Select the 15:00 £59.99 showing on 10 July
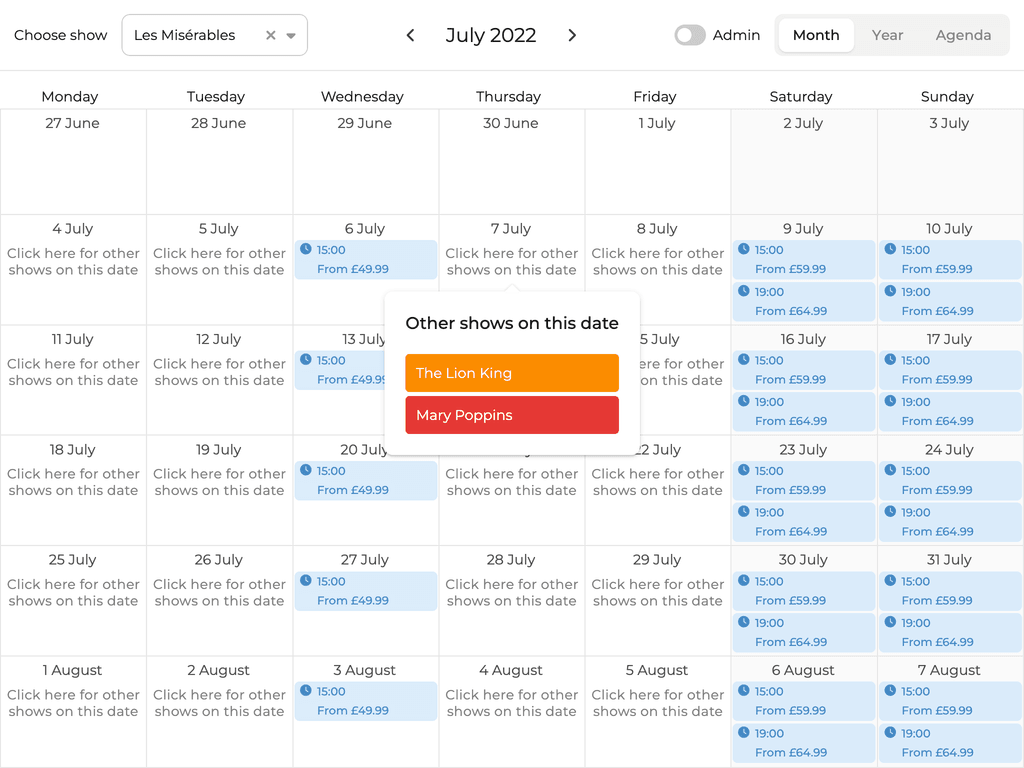The width and height of the screenshot is (1024, 768). click(x=949, y=259)
